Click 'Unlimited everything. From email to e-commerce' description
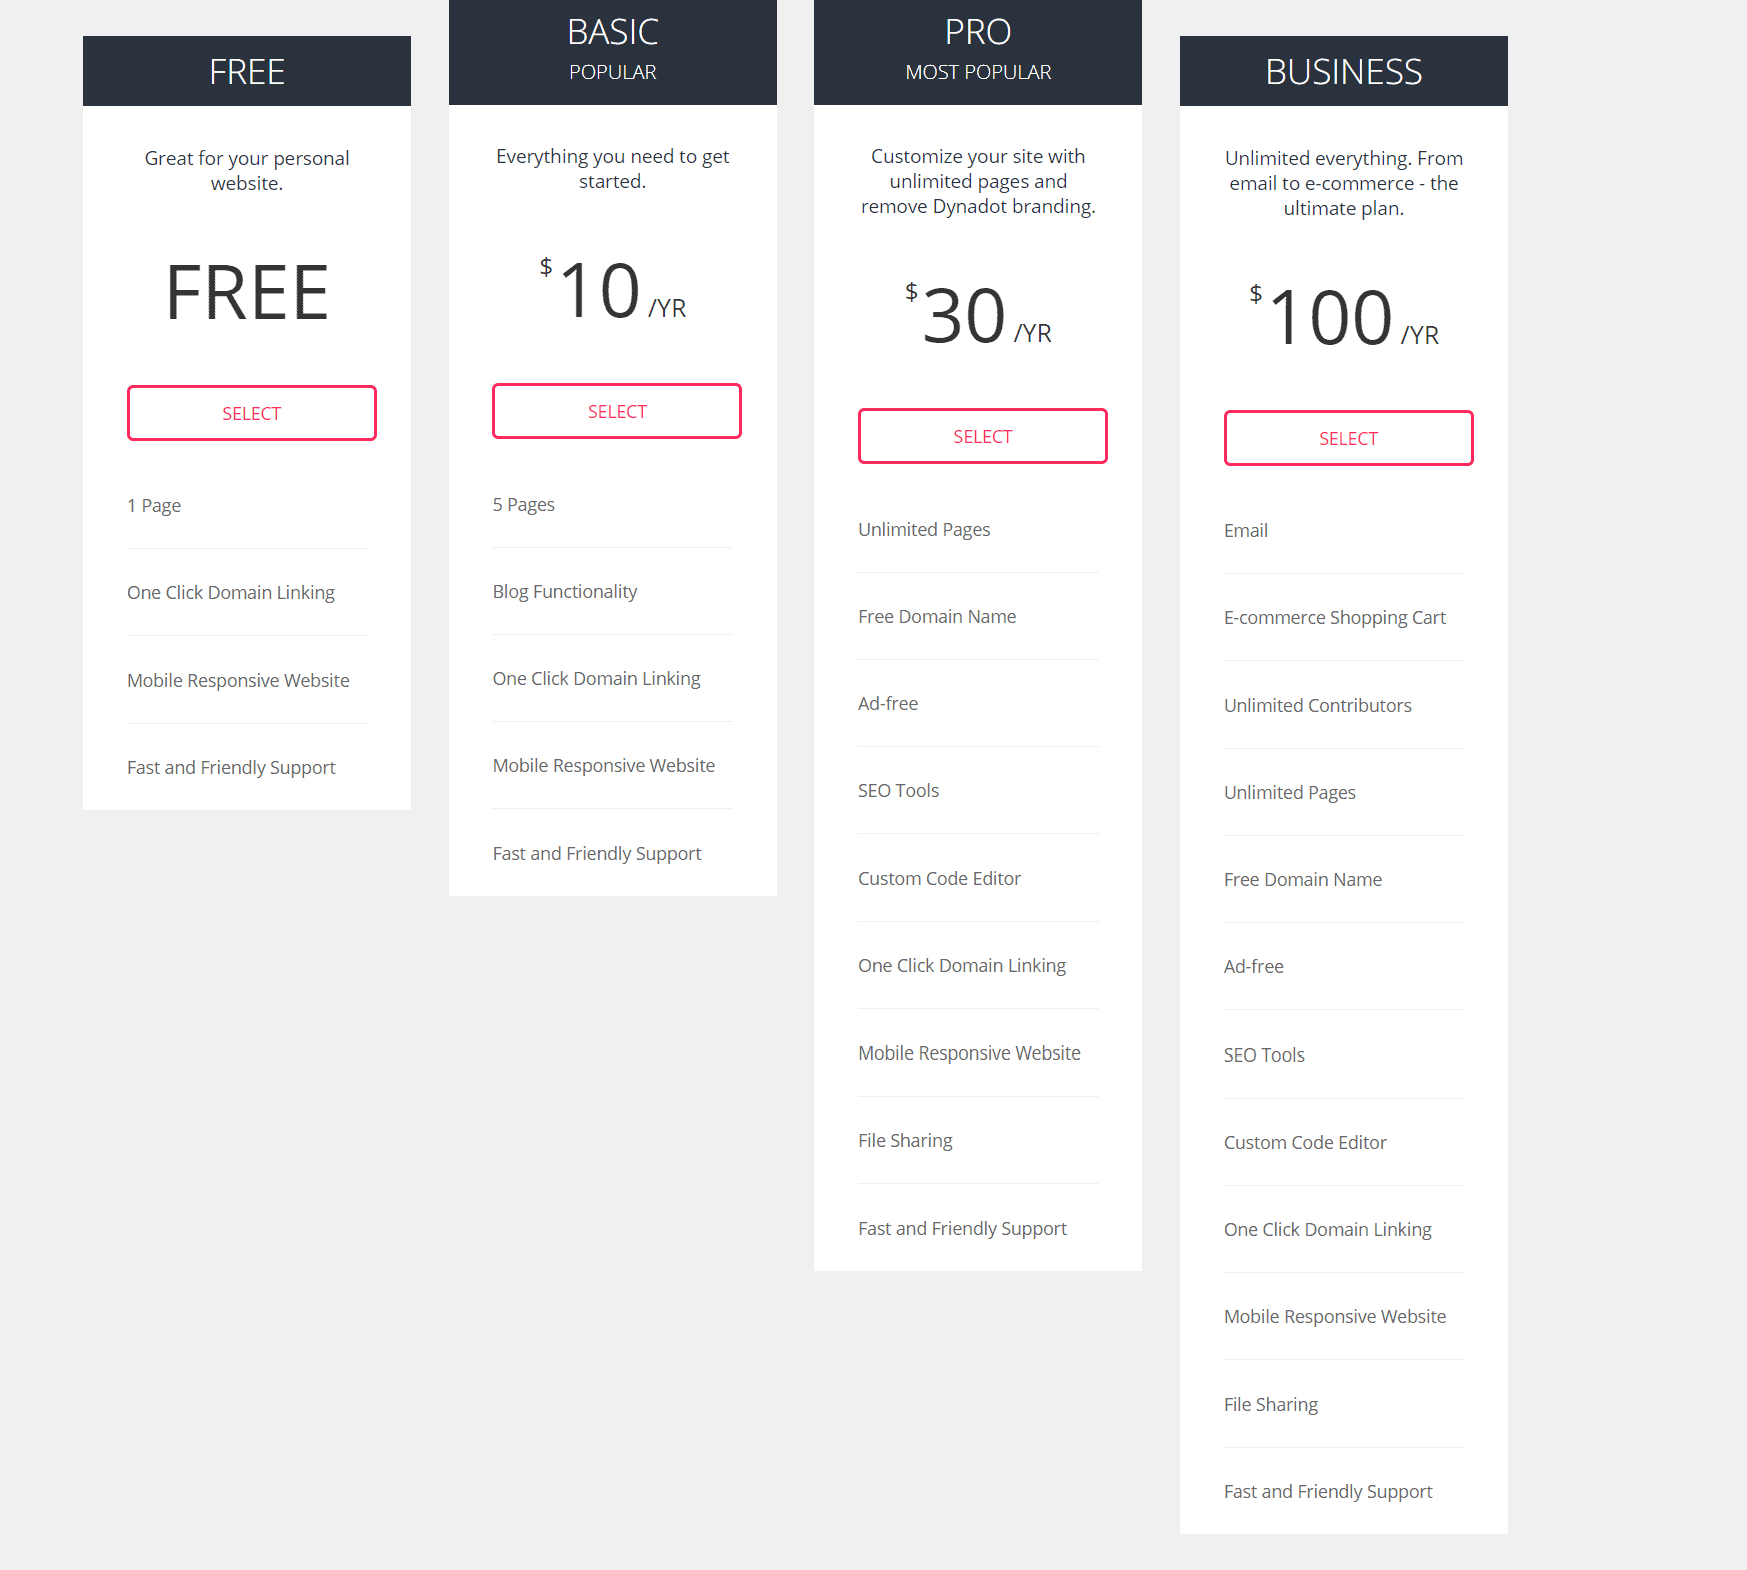 [x=1344, y=183]
